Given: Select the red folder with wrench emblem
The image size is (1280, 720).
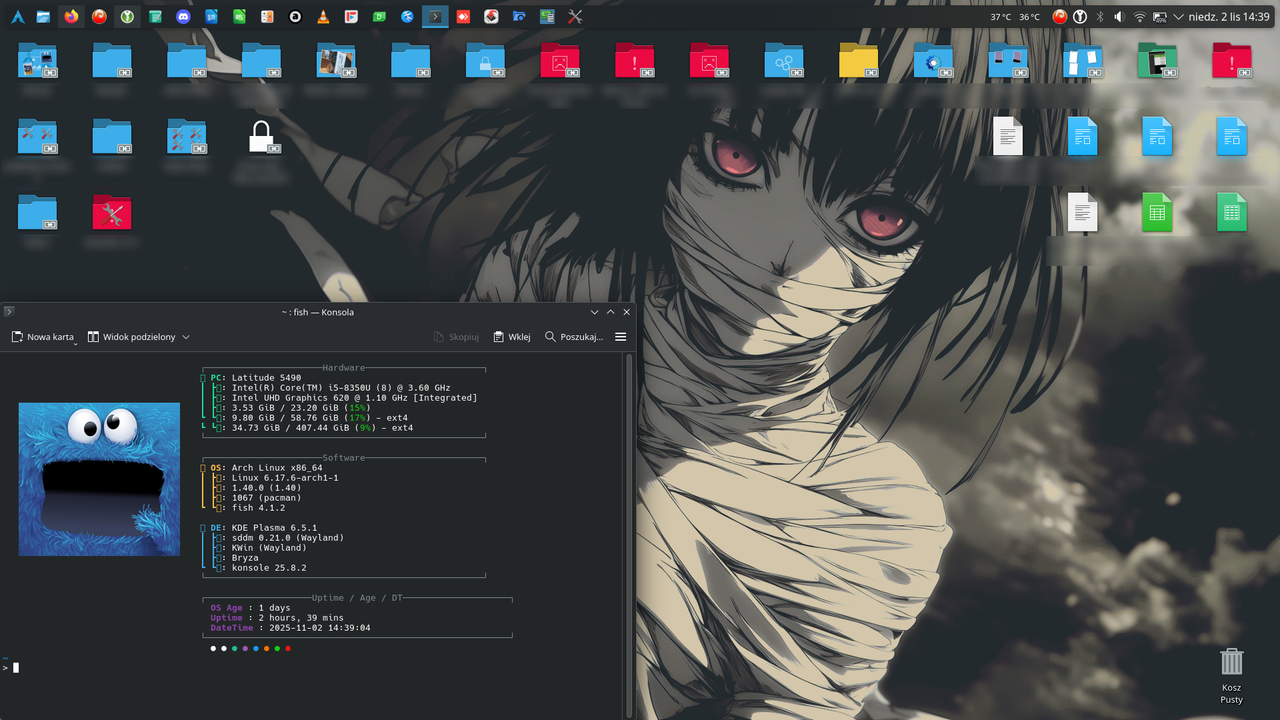Looking at the screenshot, I should click(x=112, y=213).
